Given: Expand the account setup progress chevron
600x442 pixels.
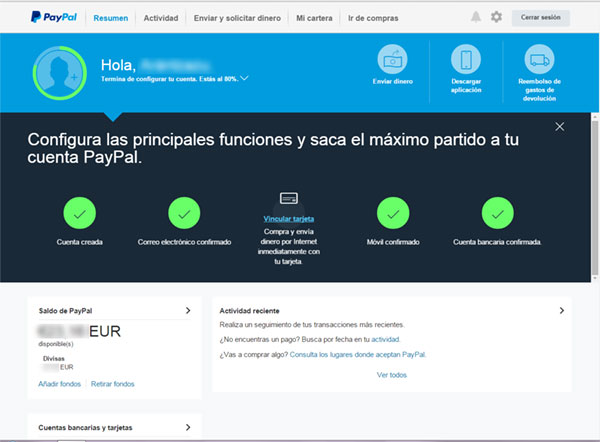Looking at the screenshot, I should click(x=244, y=78).
